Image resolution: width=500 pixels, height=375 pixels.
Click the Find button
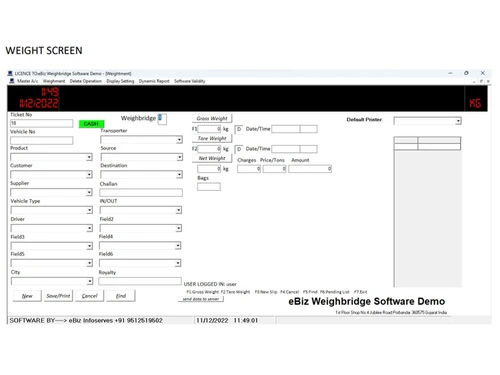[x=121, y=296]
